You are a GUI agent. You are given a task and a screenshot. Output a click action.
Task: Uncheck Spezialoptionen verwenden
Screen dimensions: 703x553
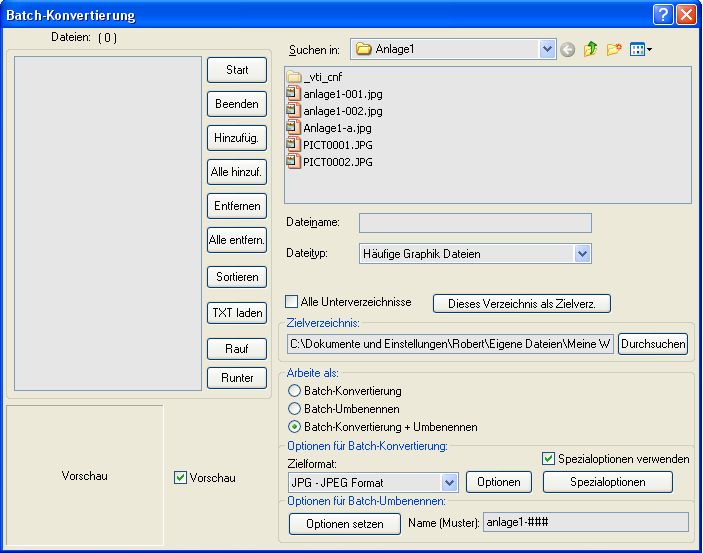pos(548,459)
